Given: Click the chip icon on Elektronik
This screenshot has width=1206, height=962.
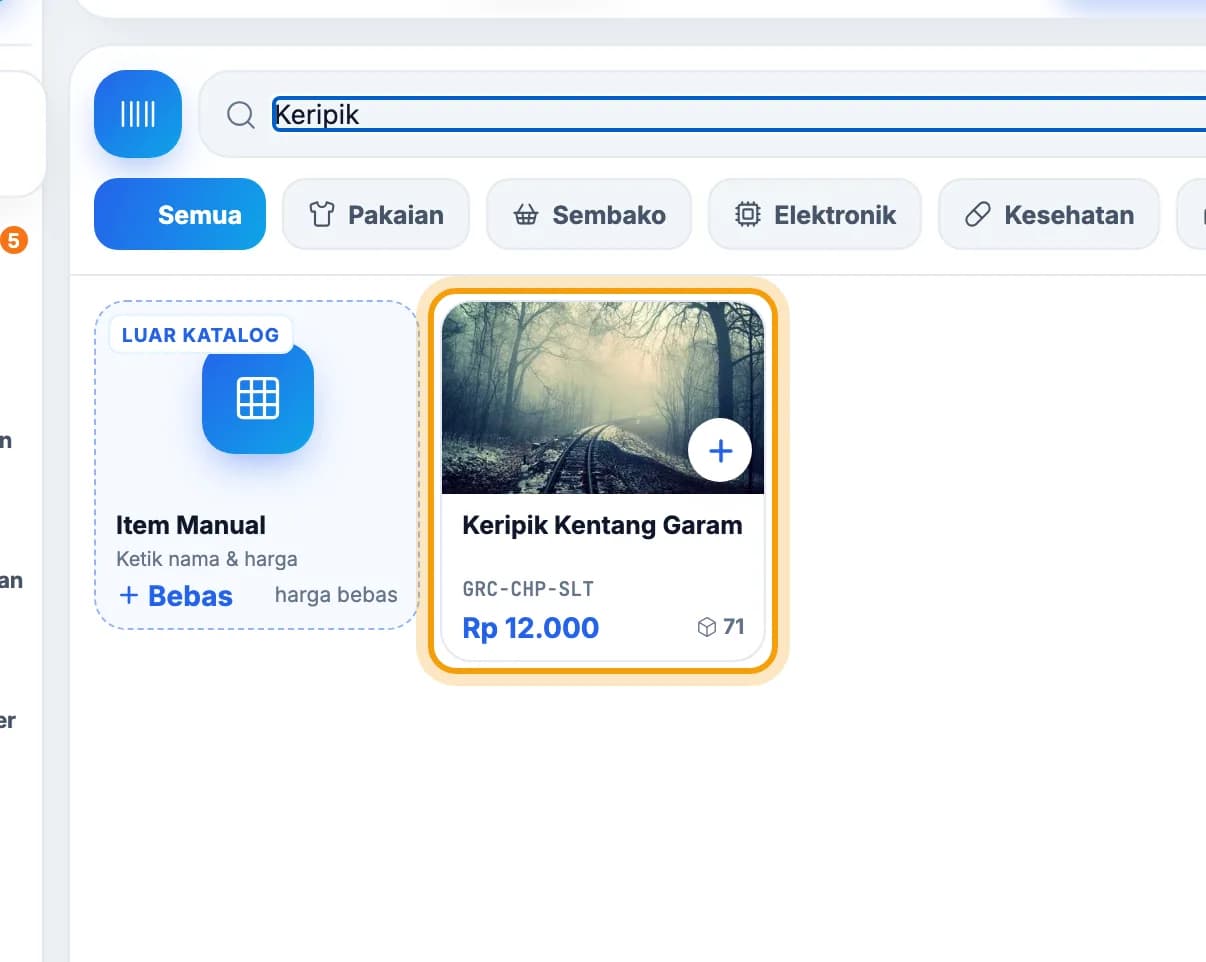Looking at the screenshot, I should [747, 214].
